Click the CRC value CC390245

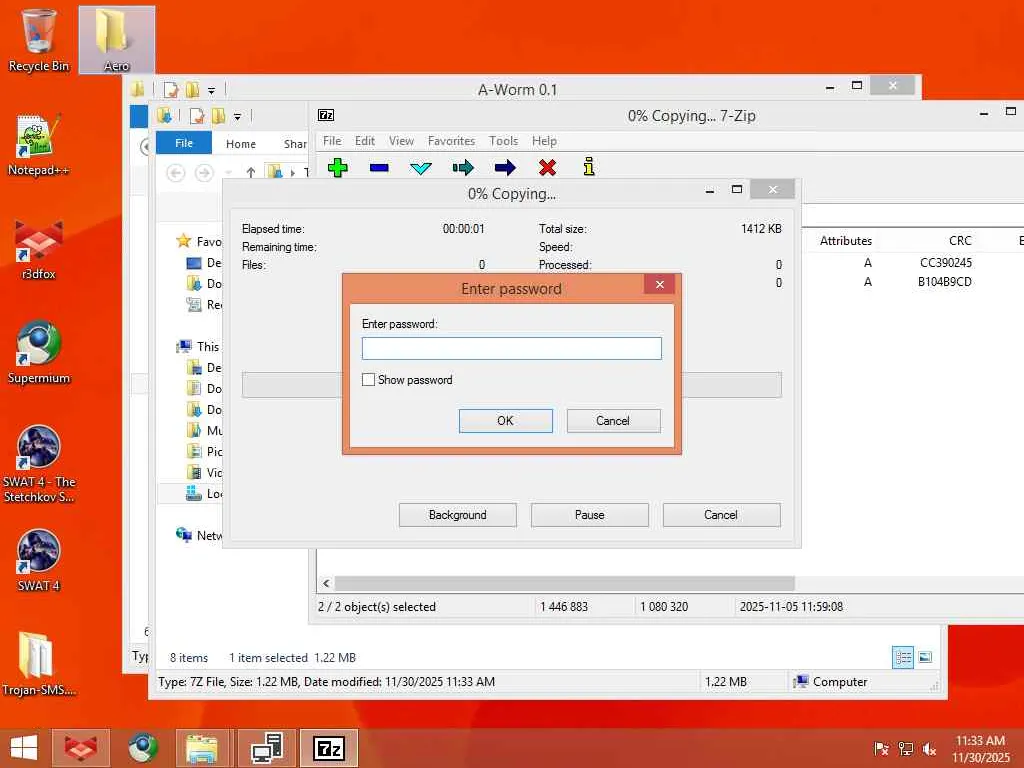[945, 263]
